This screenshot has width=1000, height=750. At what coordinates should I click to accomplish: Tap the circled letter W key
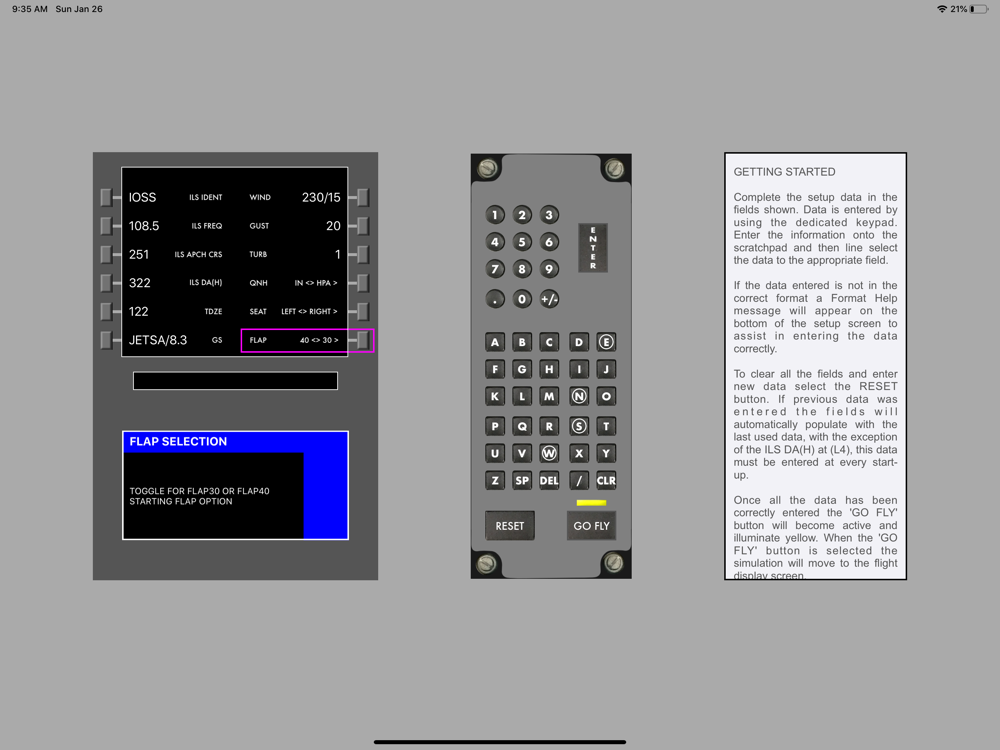(x=549, y=453)
